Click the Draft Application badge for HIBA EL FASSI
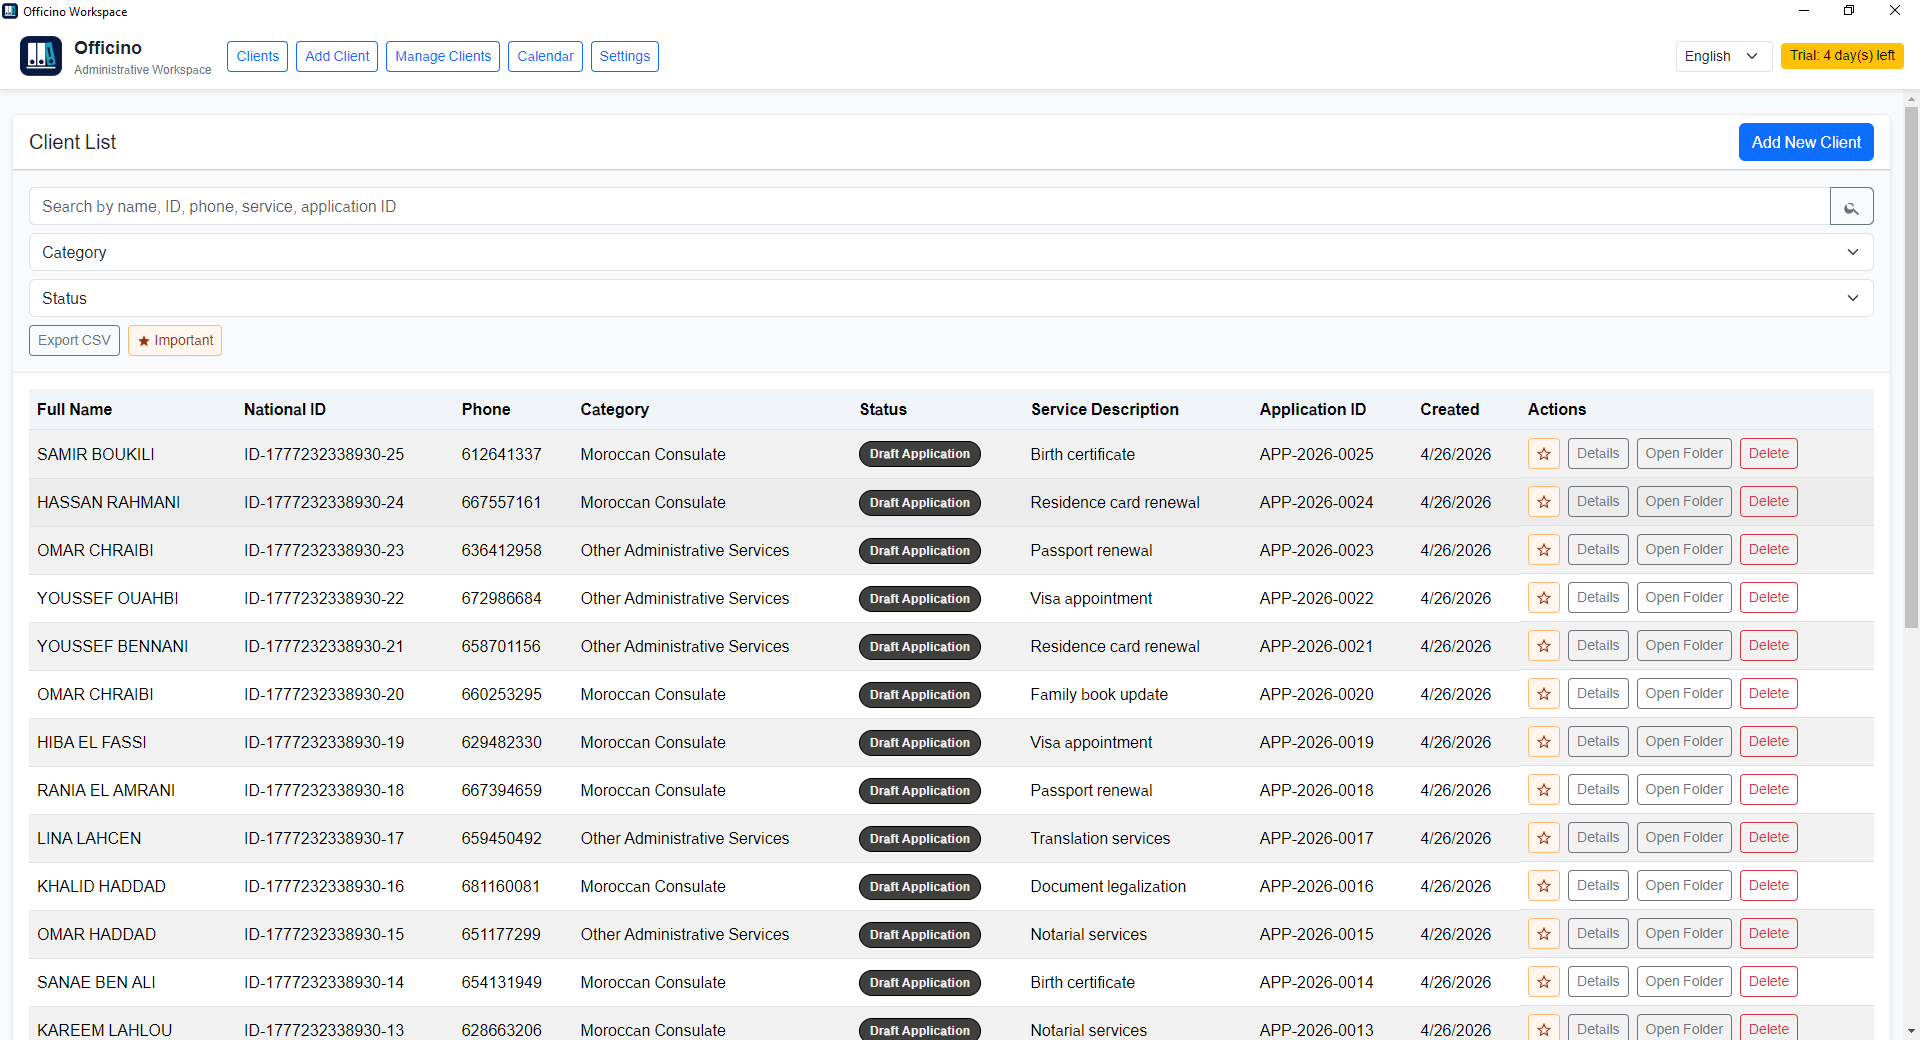This screenshot has width=1920, height=1040. coord(919,742)
